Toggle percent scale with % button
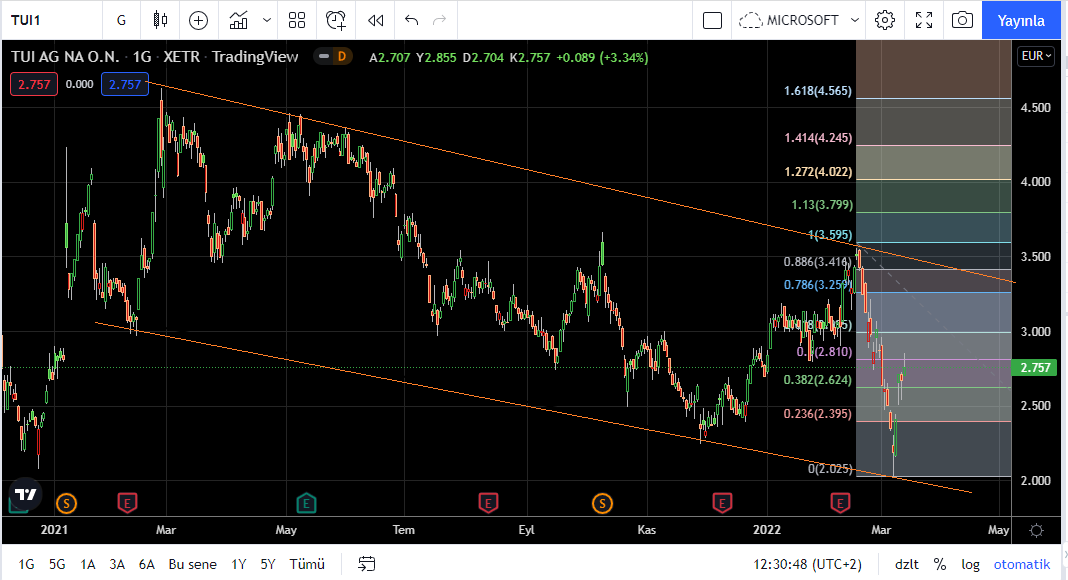Screen dimensions: 1068x580 click(940, 564)
